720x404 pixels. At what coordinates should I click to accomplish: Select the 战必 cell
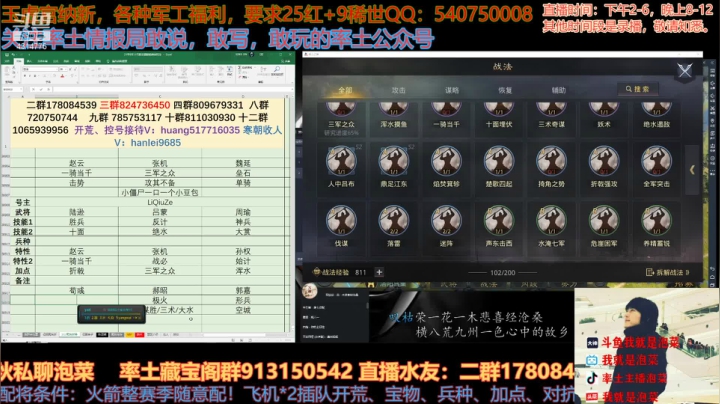160,261
